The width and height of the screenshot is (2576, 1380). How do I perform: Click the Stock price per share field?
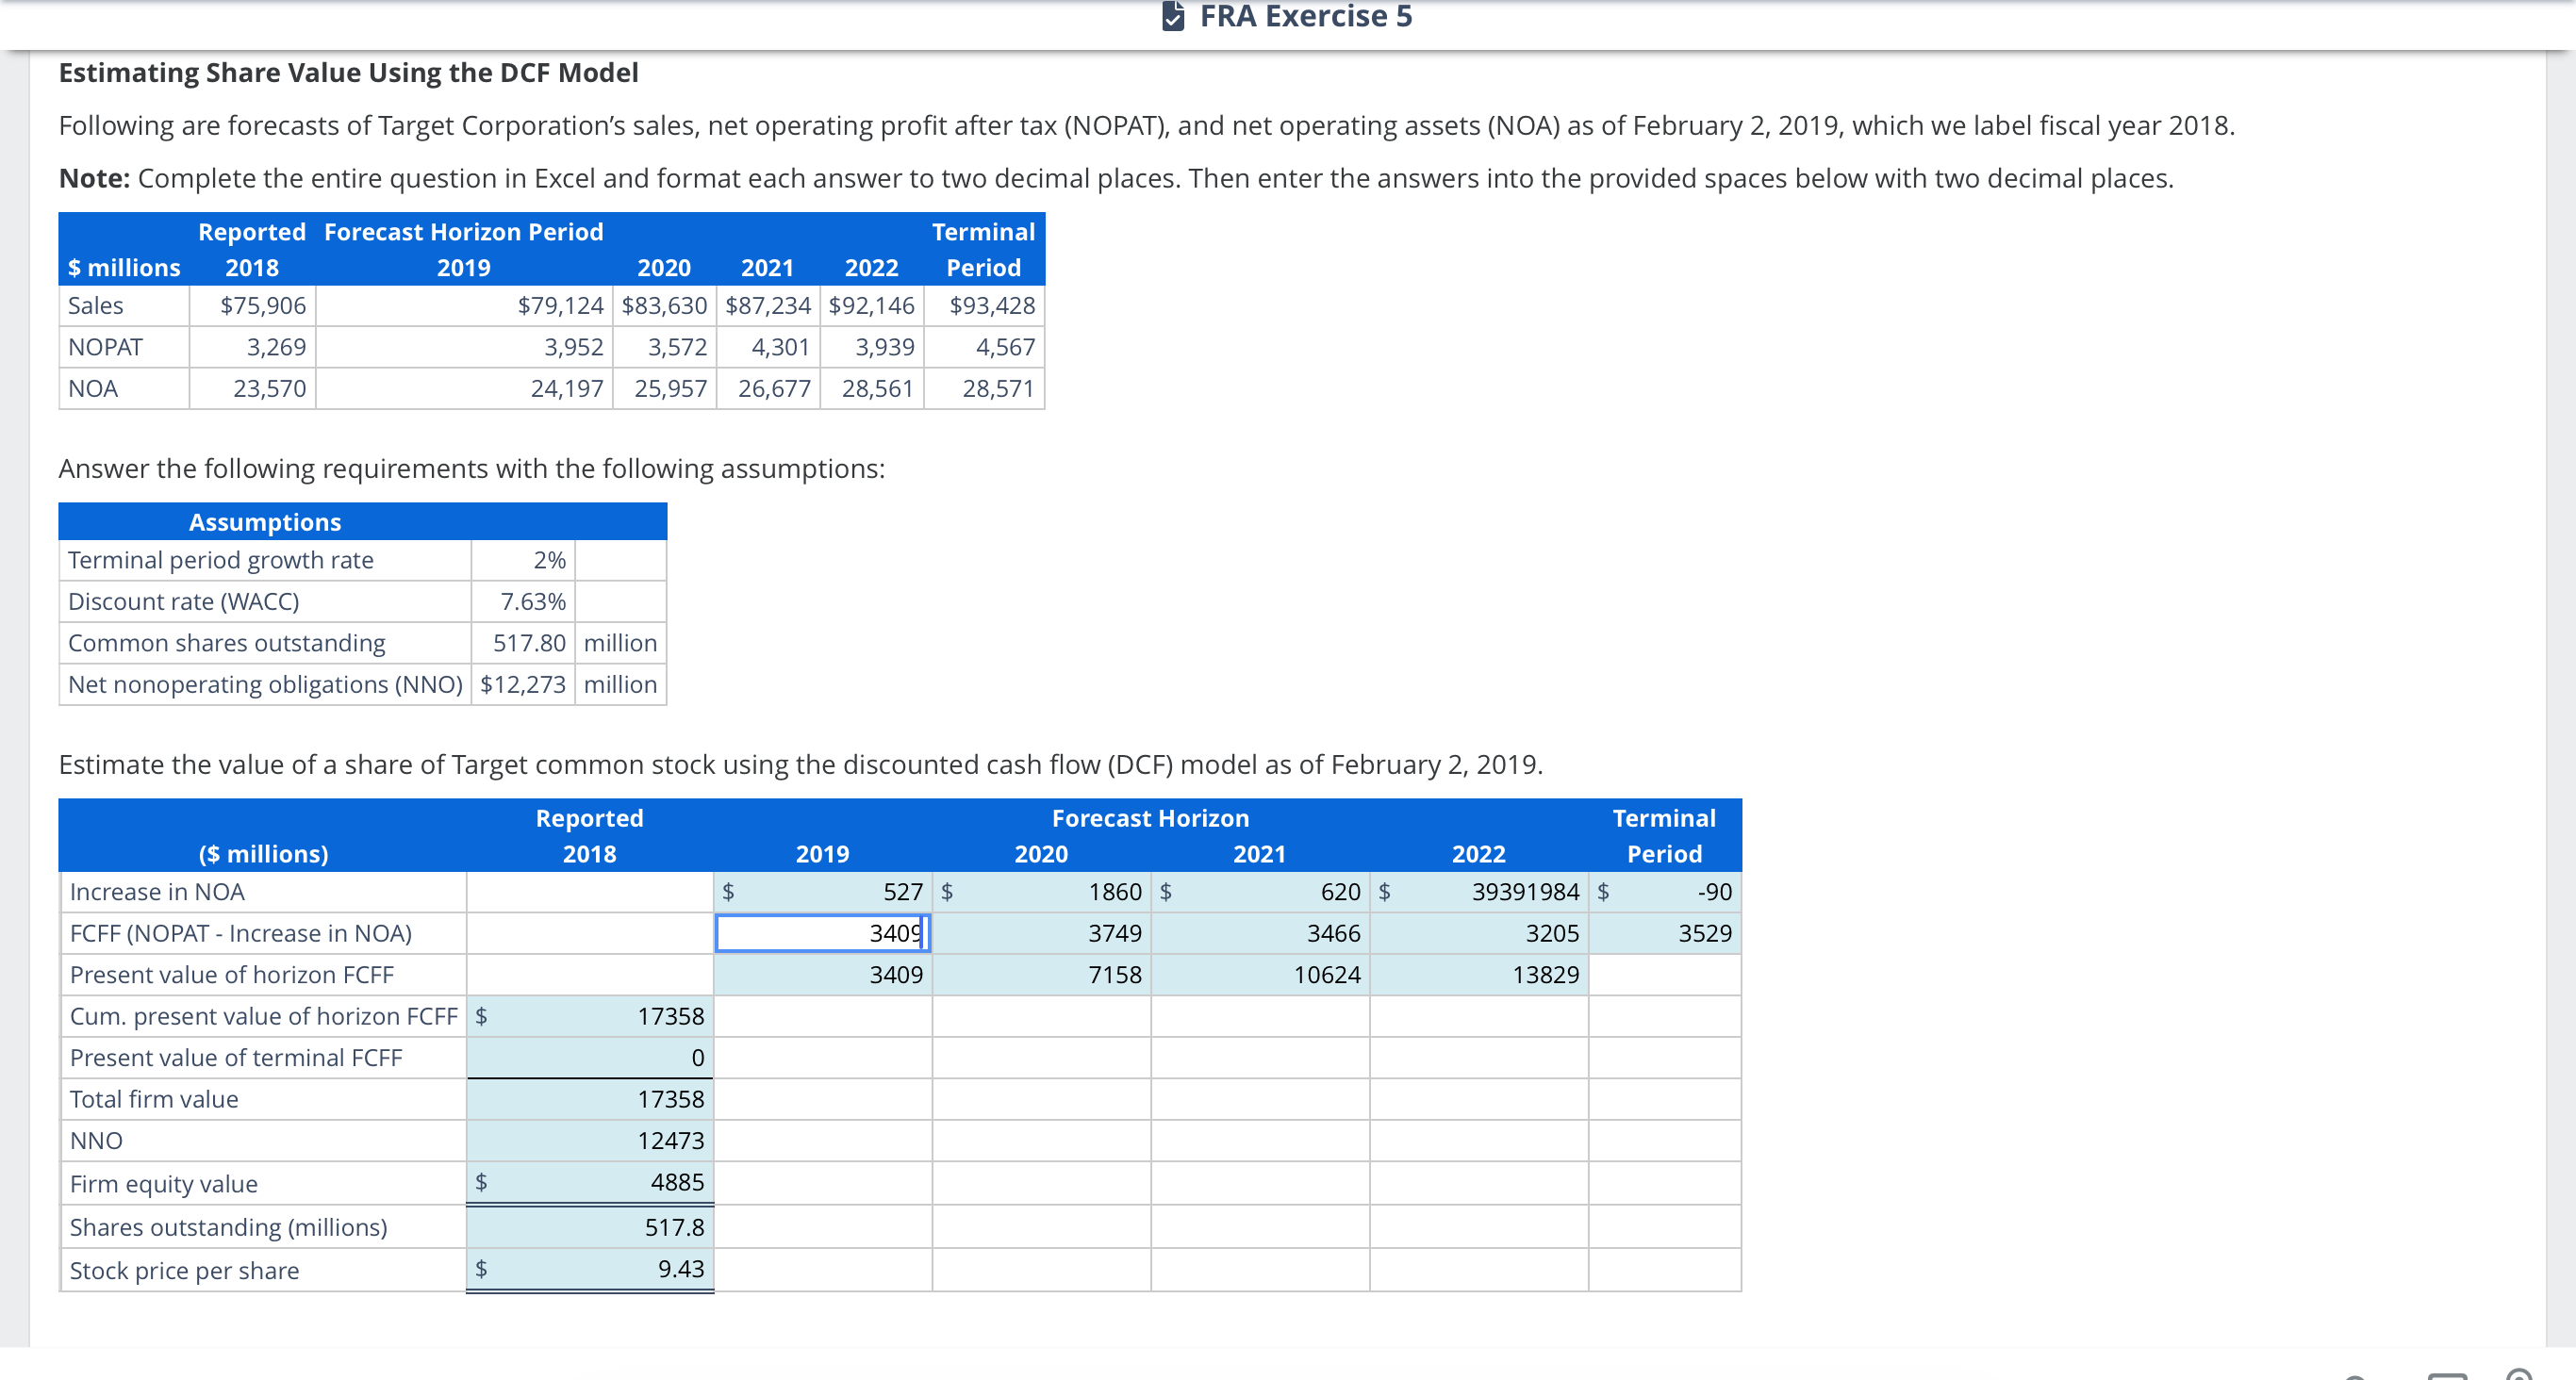598,1269
